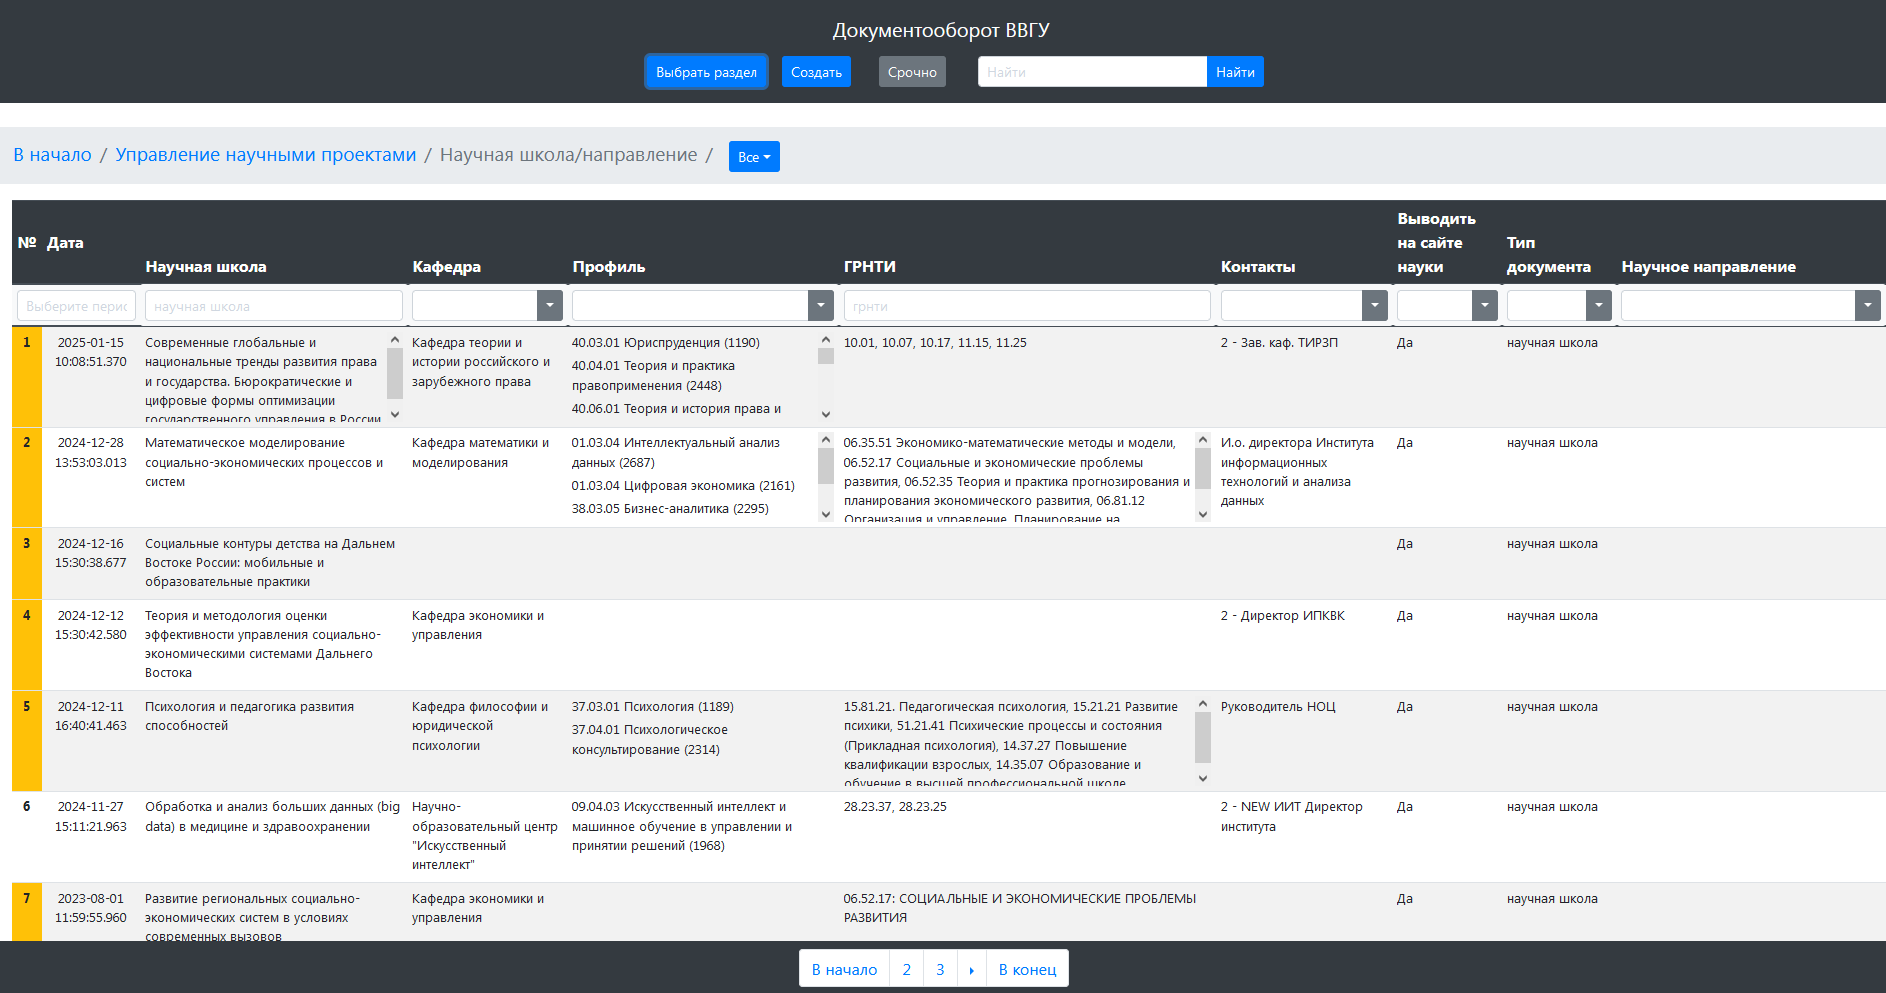
Task: Go to page 2 in pagination
Action: (906, 969)
